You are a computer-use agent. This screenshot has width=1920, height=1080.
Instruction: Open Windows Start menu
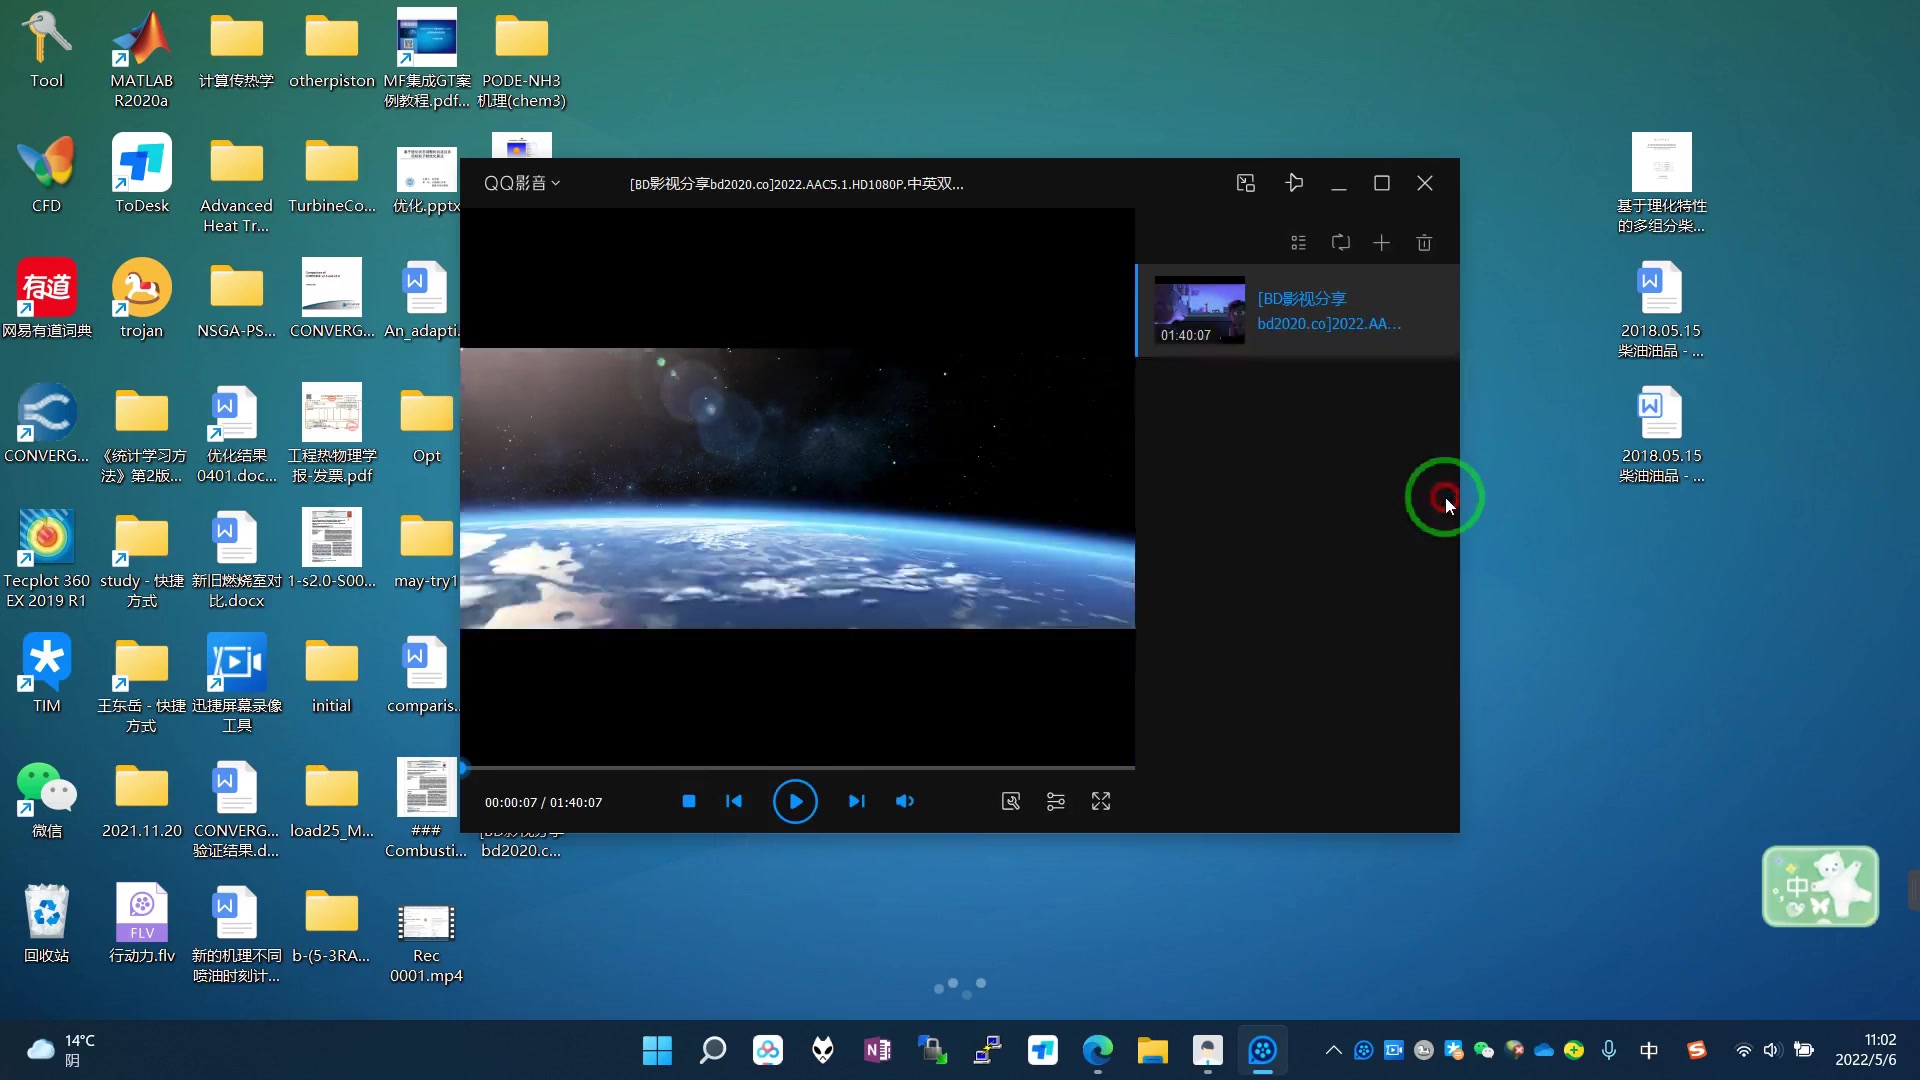click(657, 1050)
